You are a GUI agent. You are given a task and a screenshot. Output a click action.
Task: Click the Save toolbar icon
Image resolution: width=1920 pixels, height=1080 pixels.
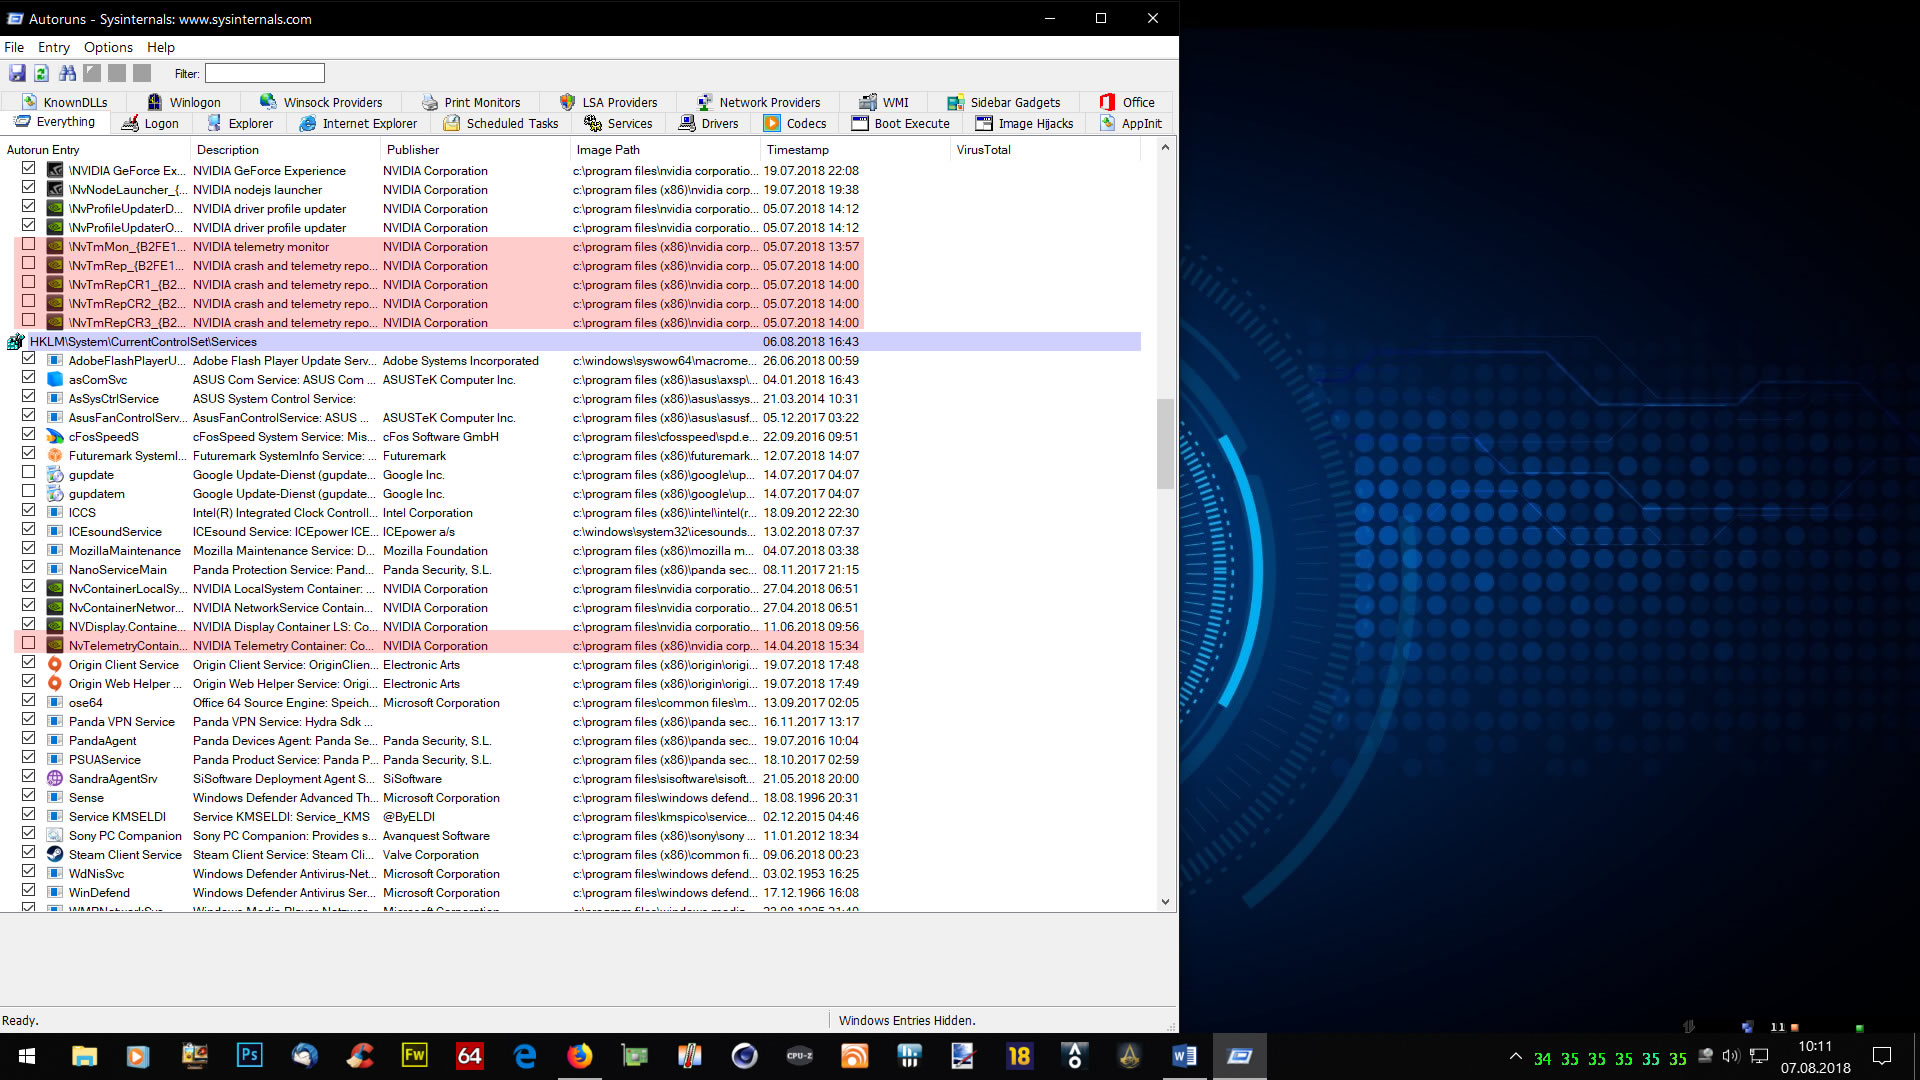pyautogui.click(x=17, y=73)
